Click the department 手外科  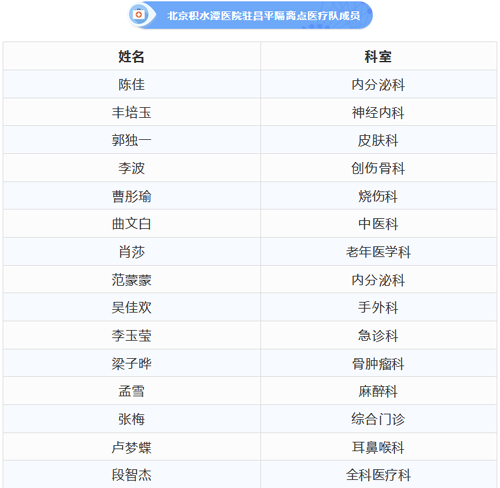pyautogui.click(x=378, y=307)
